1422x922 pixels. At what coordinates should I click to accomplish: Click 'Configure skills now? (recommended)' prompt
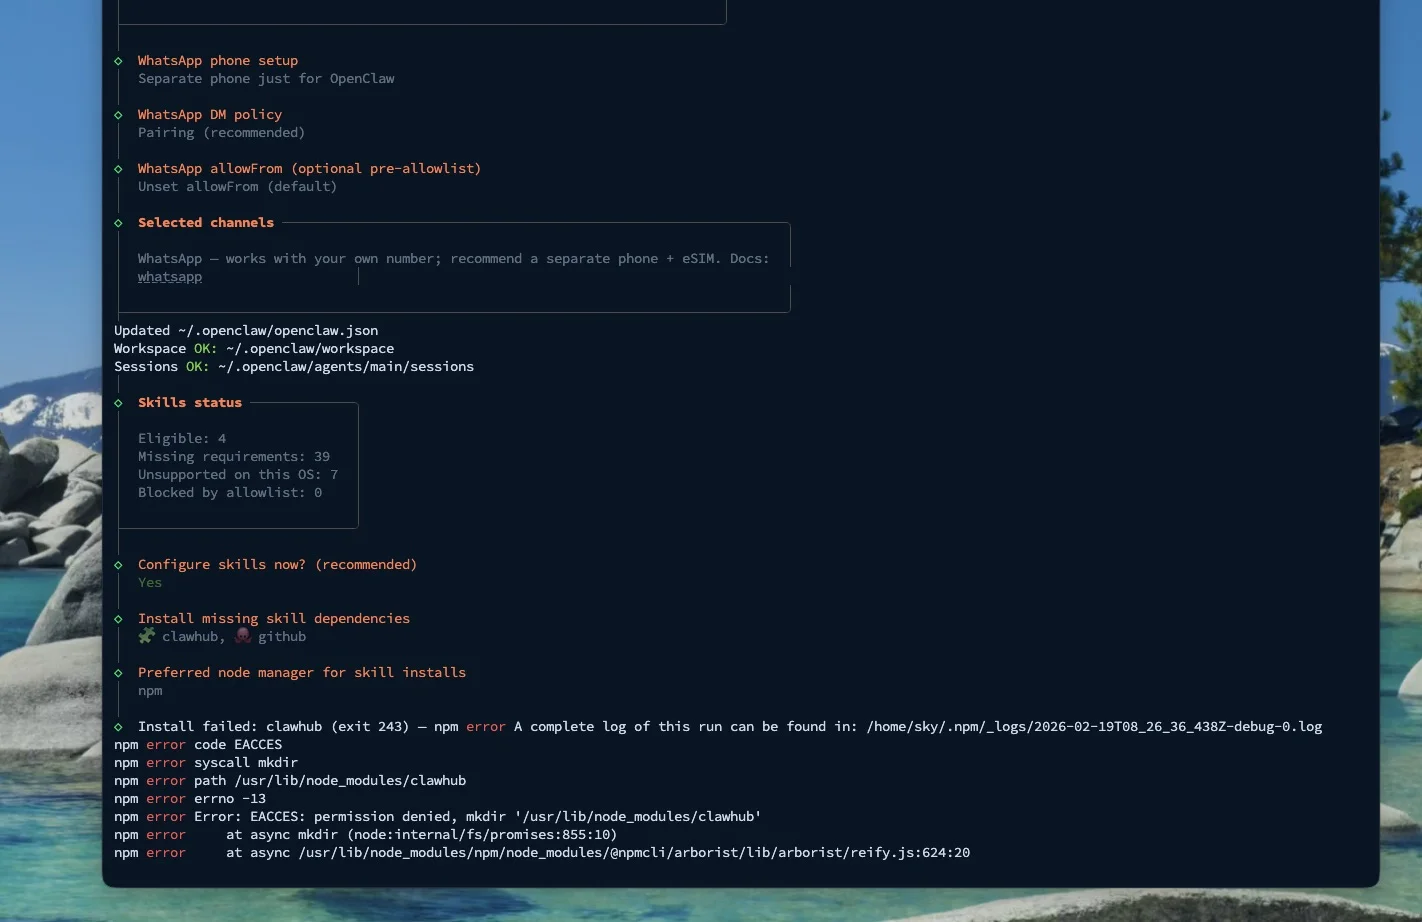click(x=277, y=565)
